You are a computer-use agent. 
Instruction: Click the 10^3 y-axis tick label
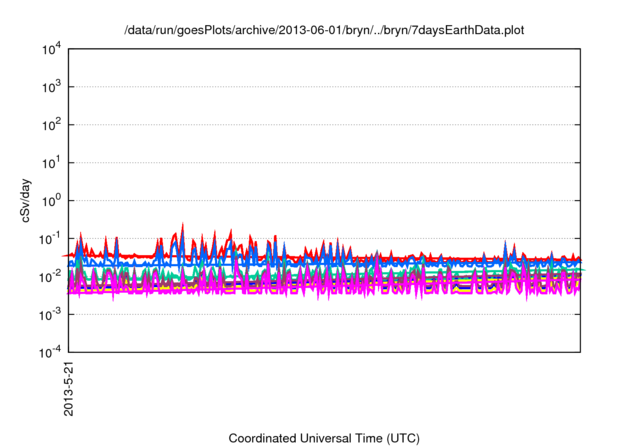[51, 86]
